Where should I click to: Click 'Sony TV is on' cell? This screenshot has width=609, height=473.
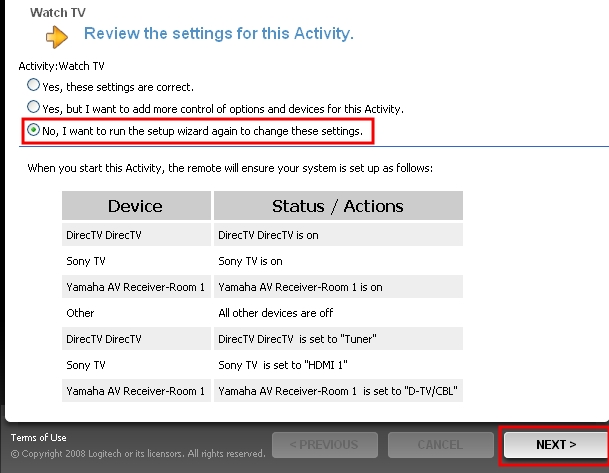pyautogui.click(x=338, y=261)
